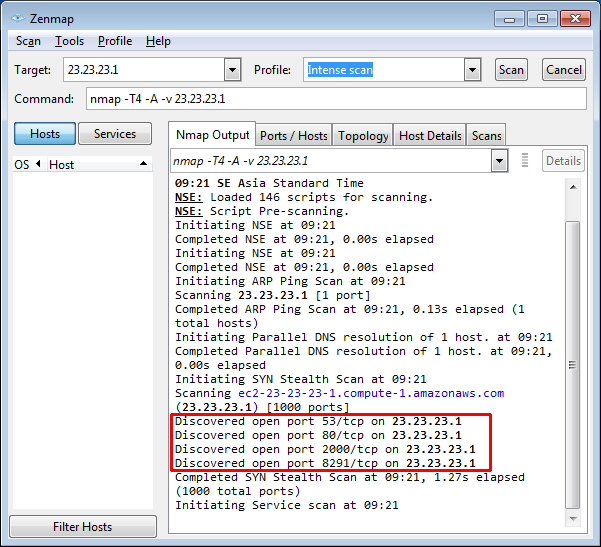Switch to Nmap Output tab

click(212, 135)
